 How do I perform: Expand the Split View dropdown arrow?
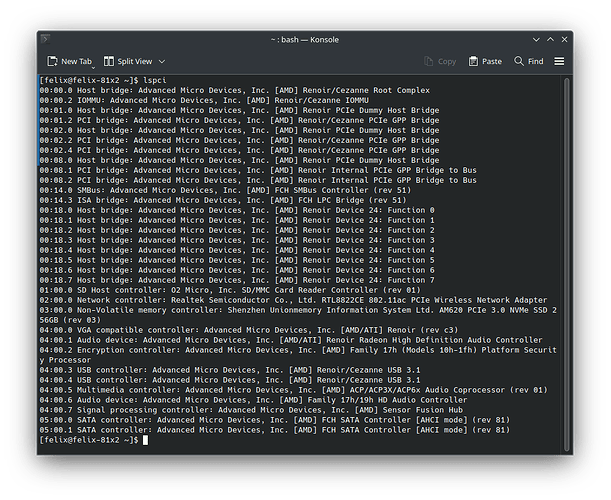point(162,61)
